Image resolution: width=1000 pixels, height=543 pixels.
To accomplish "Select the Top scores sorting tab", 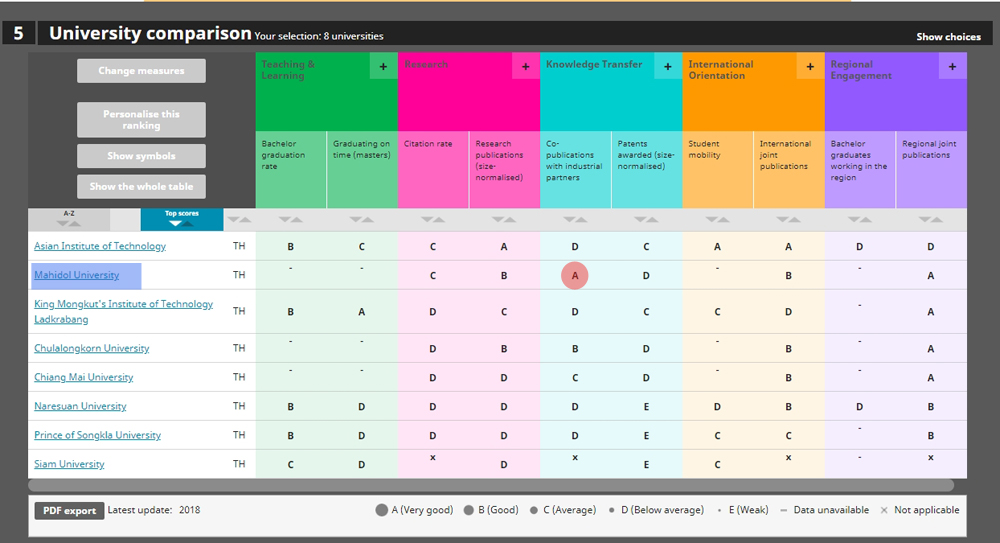I will click(x=181, y=218).
